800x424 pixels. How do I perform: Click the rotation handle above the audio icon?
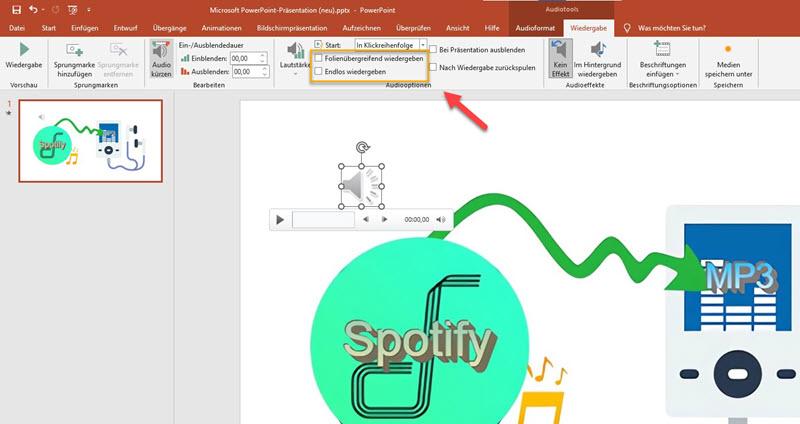[362, 148]
